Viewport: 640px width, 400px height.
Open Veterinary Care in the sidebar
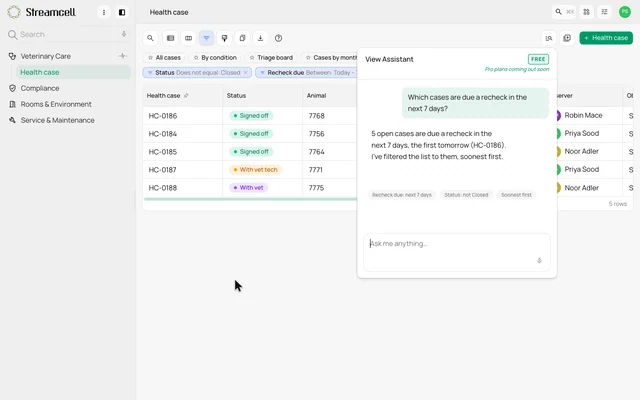pyautogui.click(x=45, y=56)
